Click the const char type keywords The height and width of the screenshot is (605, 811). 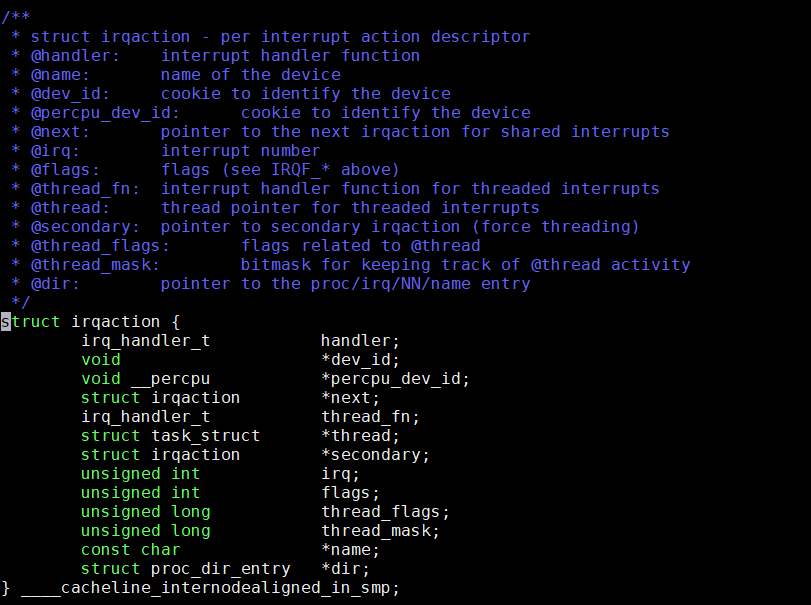[x=130, y=550]
